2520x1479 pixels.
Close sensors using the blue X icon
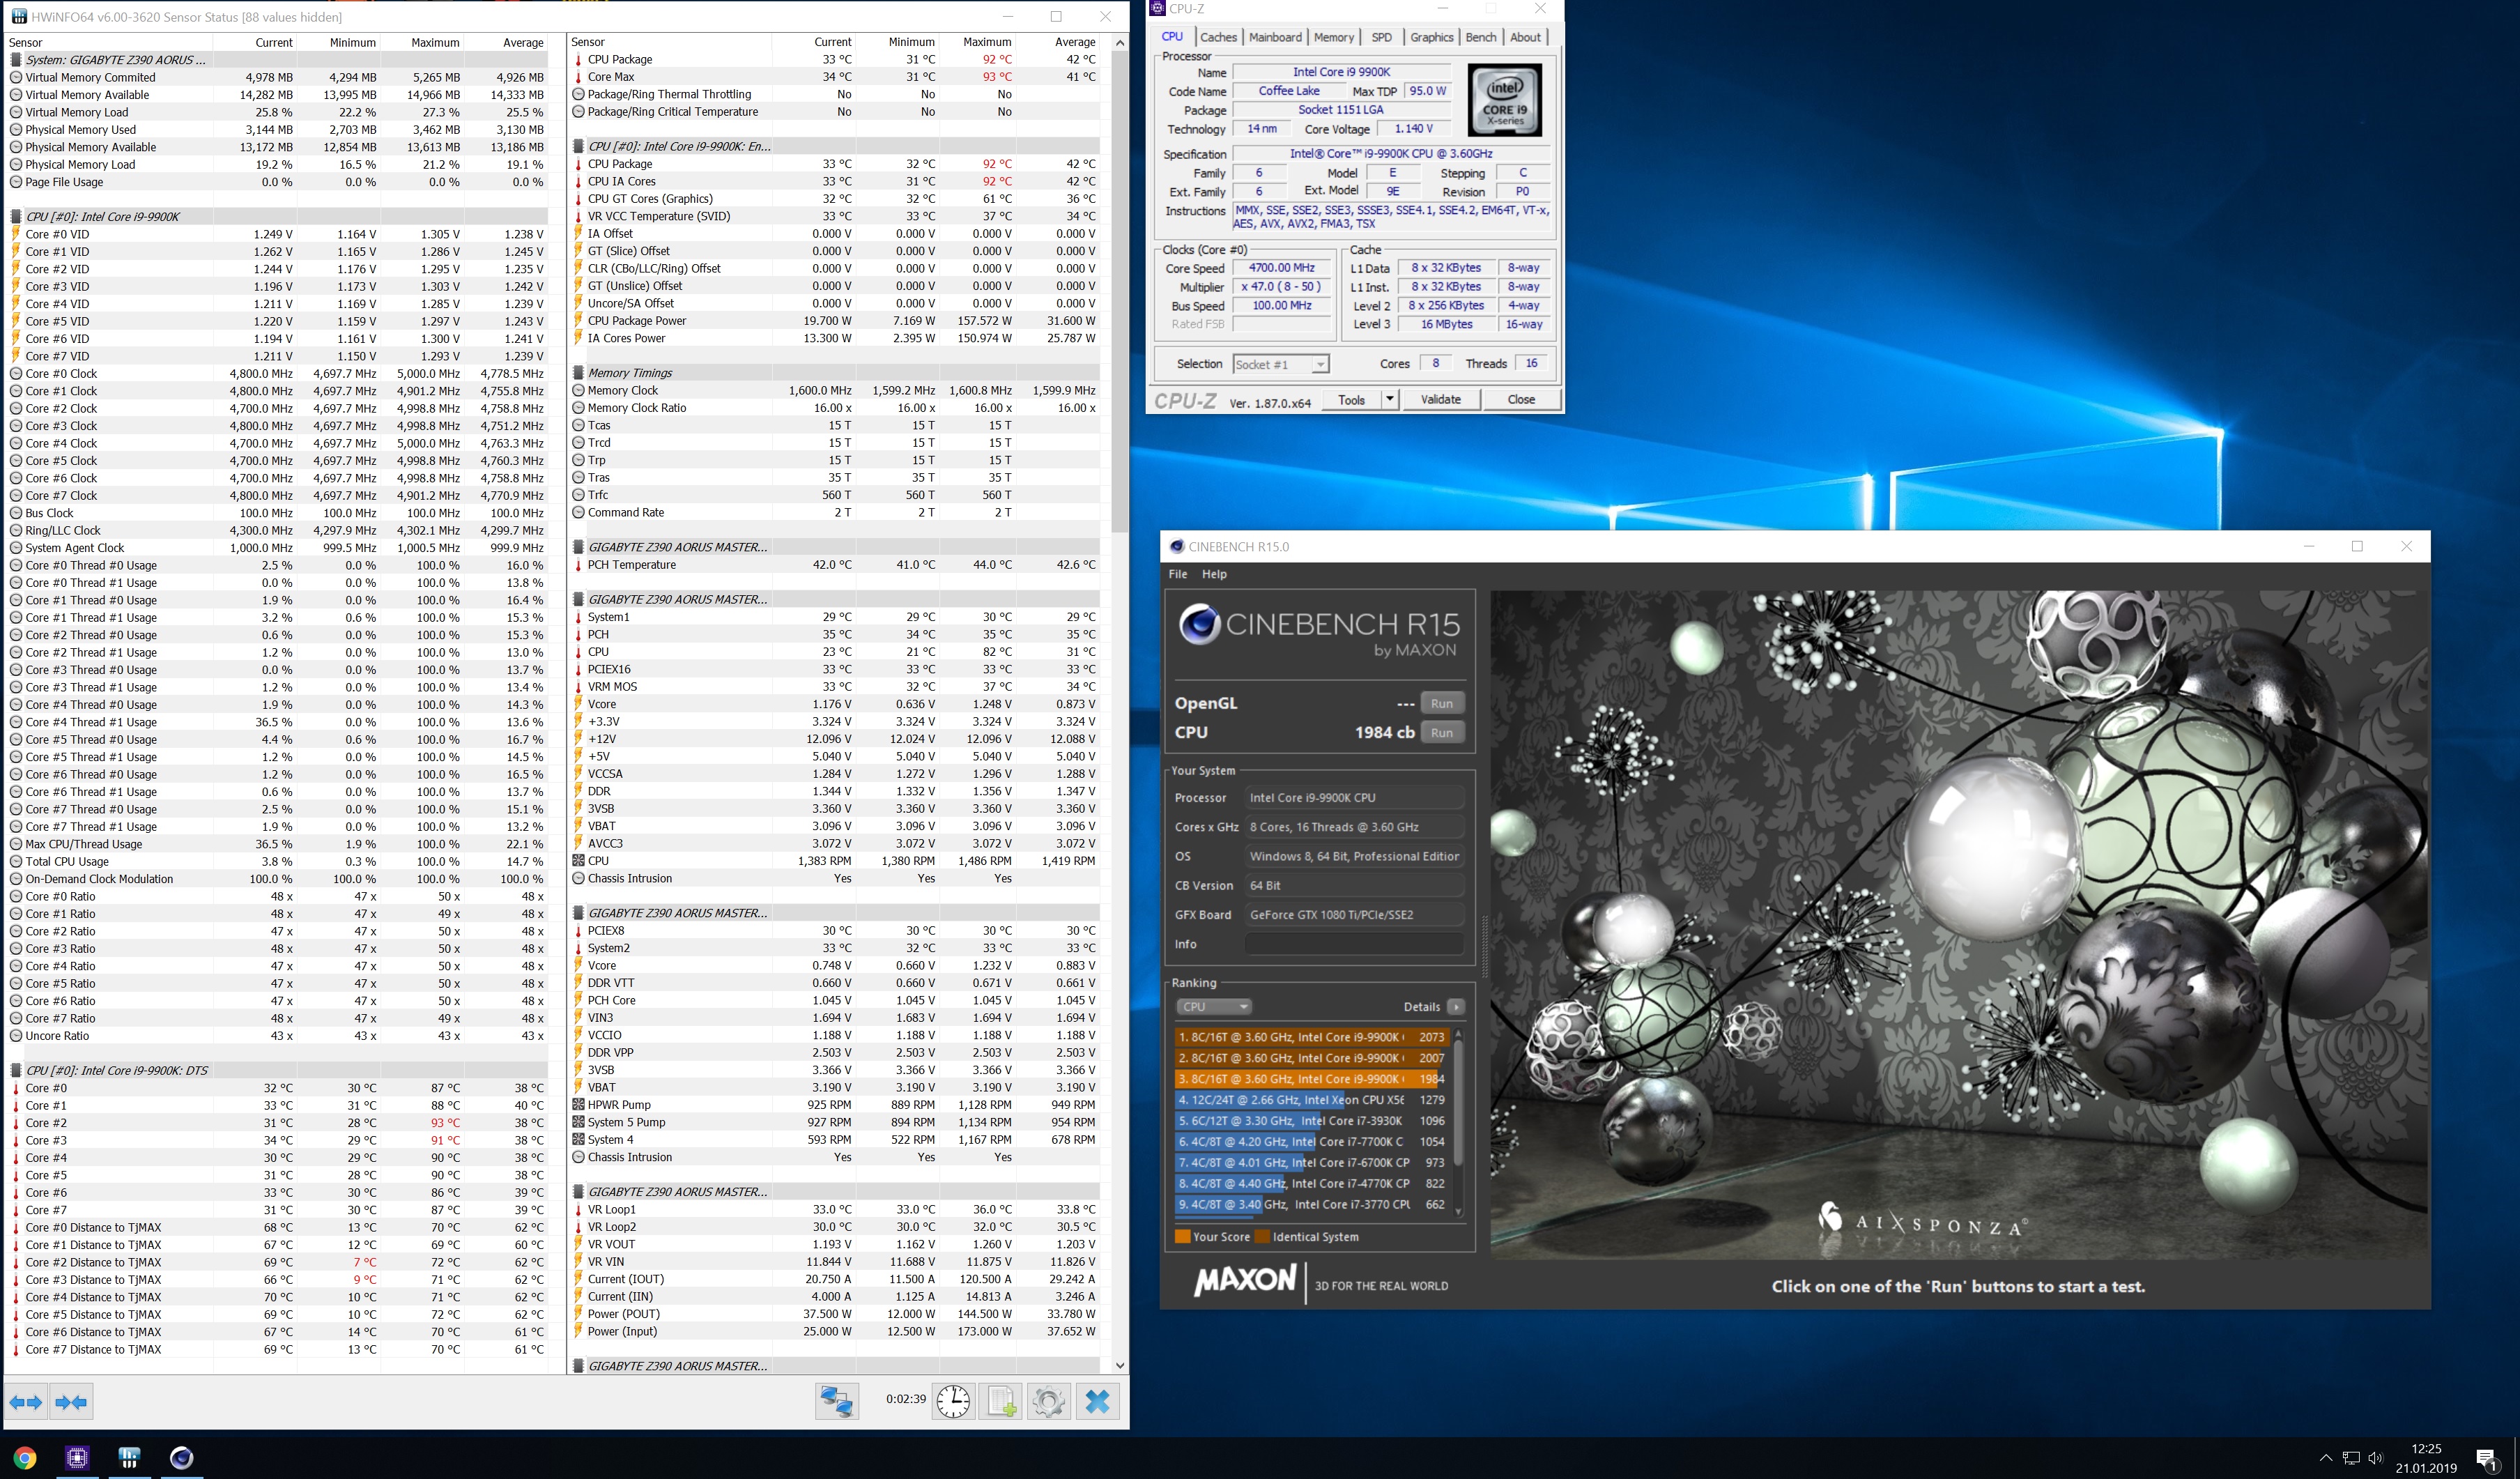pos(1097,1401)
